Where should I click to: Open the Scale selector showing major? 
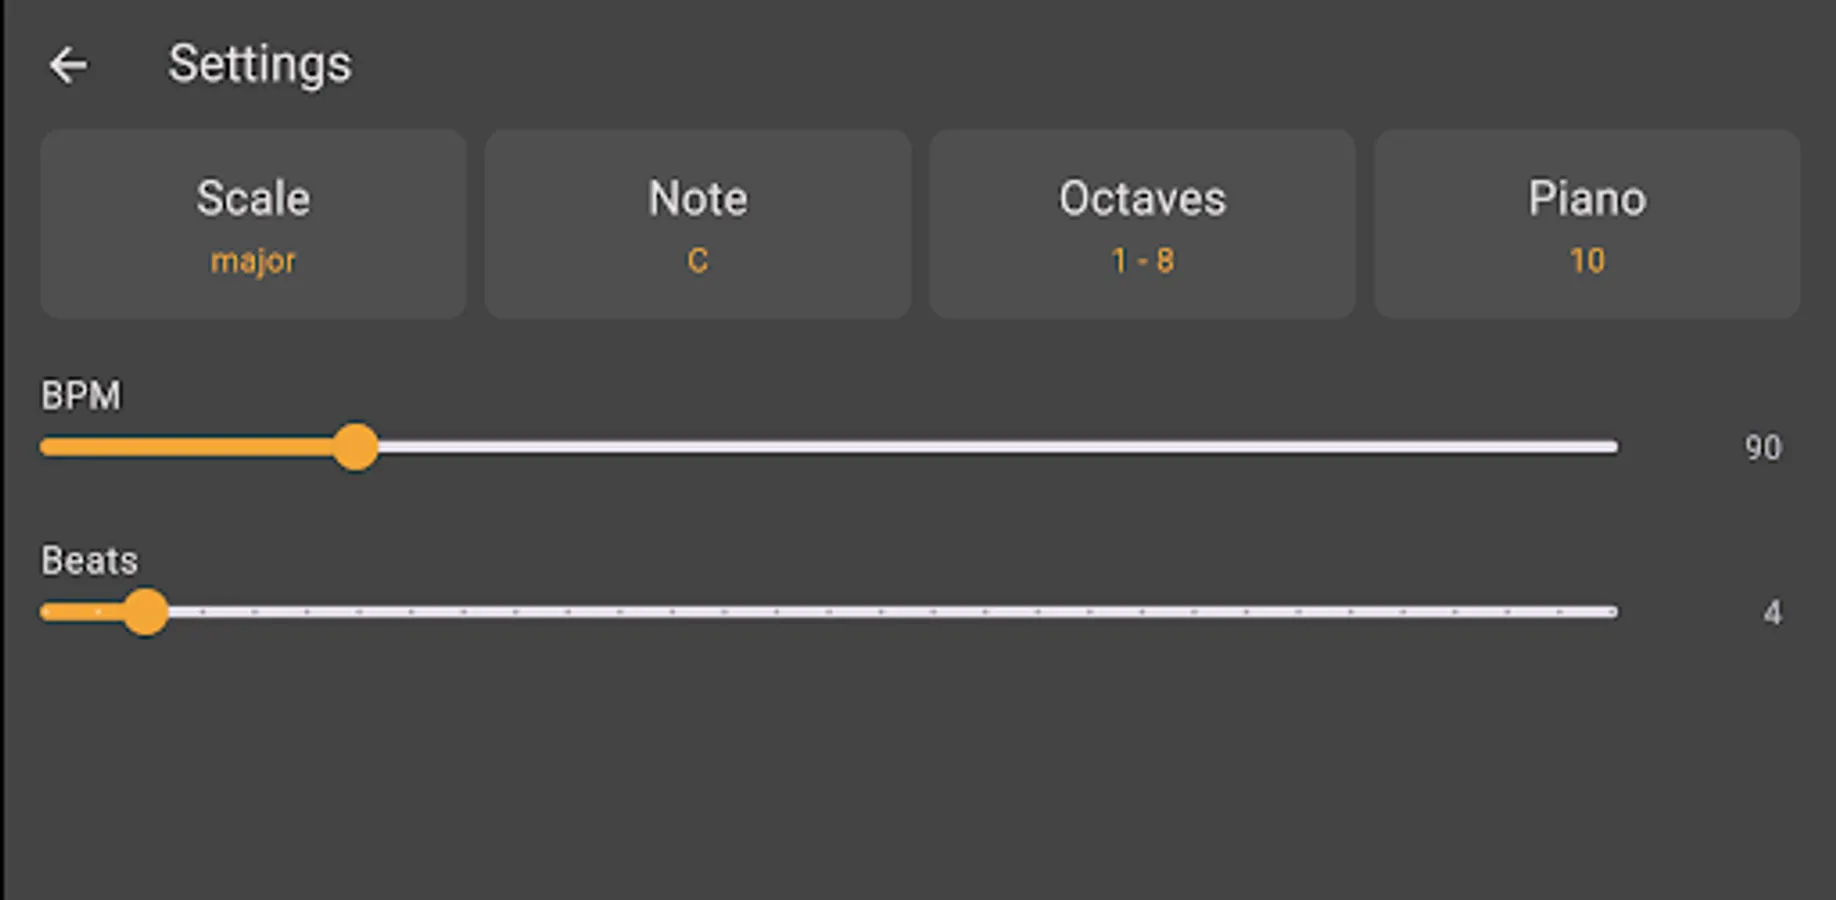click(x=252, y=224)
